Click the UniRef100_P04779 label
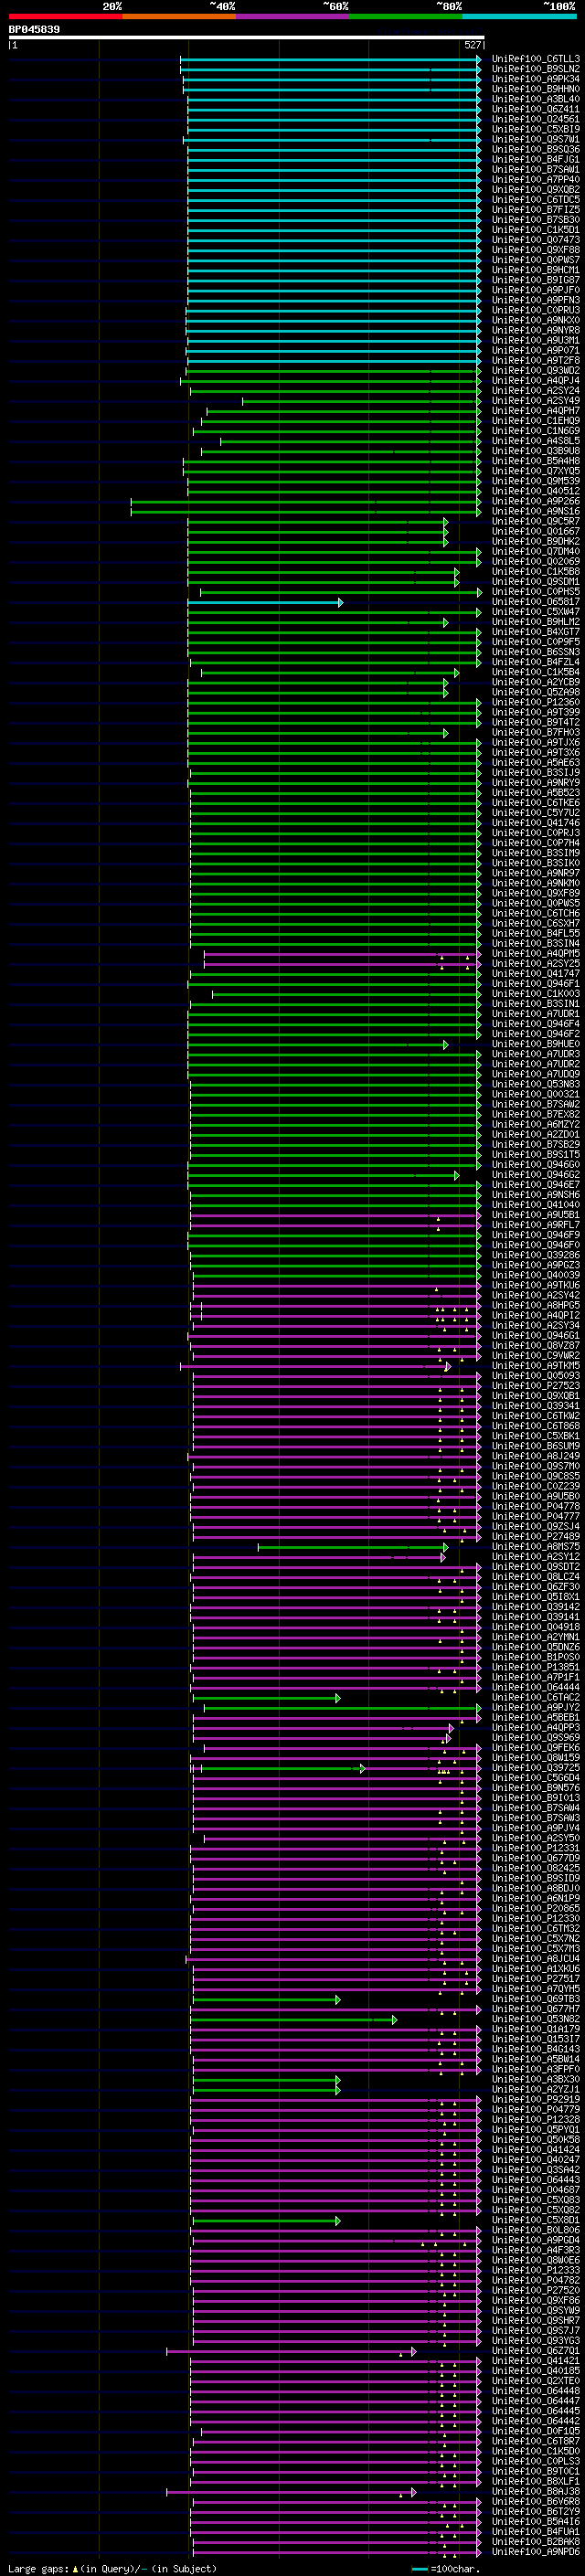Viewport: 585px width, 2576px height. pyautogui.click(x=536, y=2109)
